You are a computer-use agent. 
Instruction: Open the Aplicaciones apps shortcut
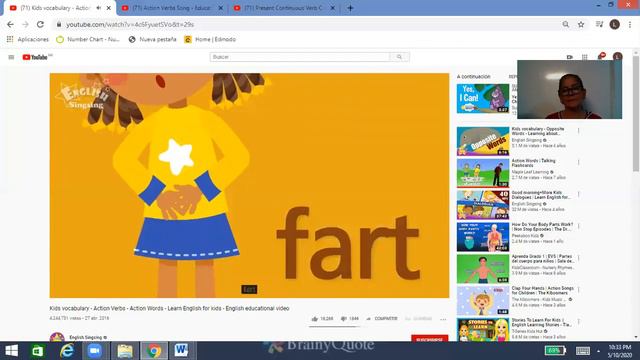point(28,40)
